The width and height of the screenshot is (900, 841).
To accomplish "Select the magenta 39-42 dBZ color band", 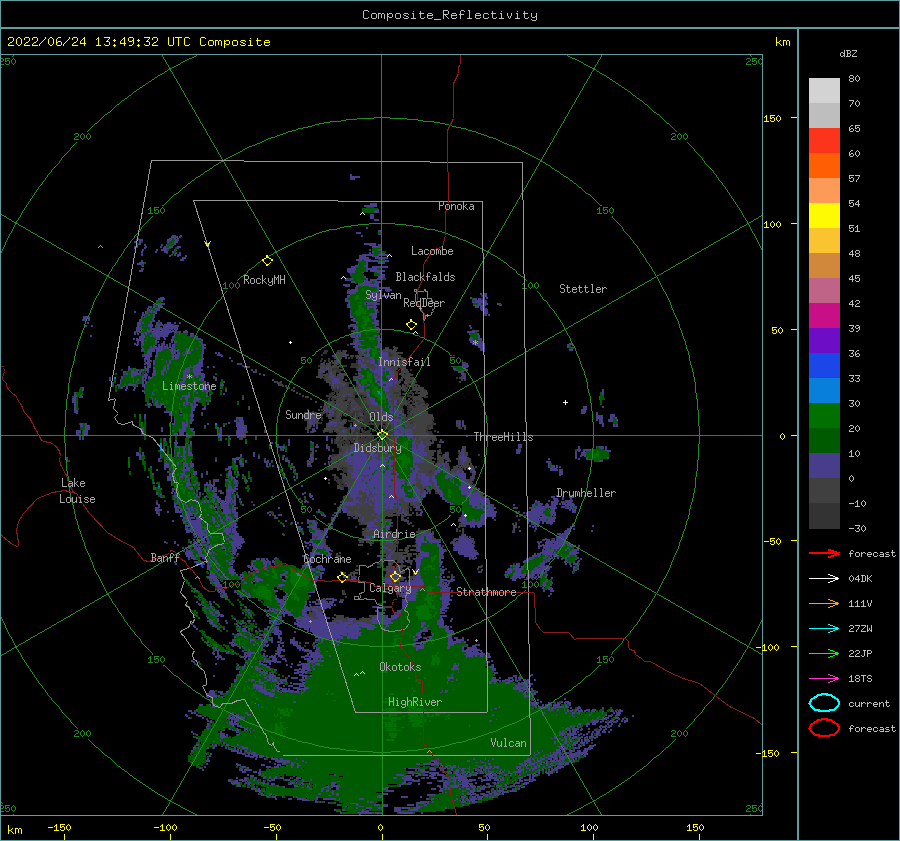I will click(824, 316).
